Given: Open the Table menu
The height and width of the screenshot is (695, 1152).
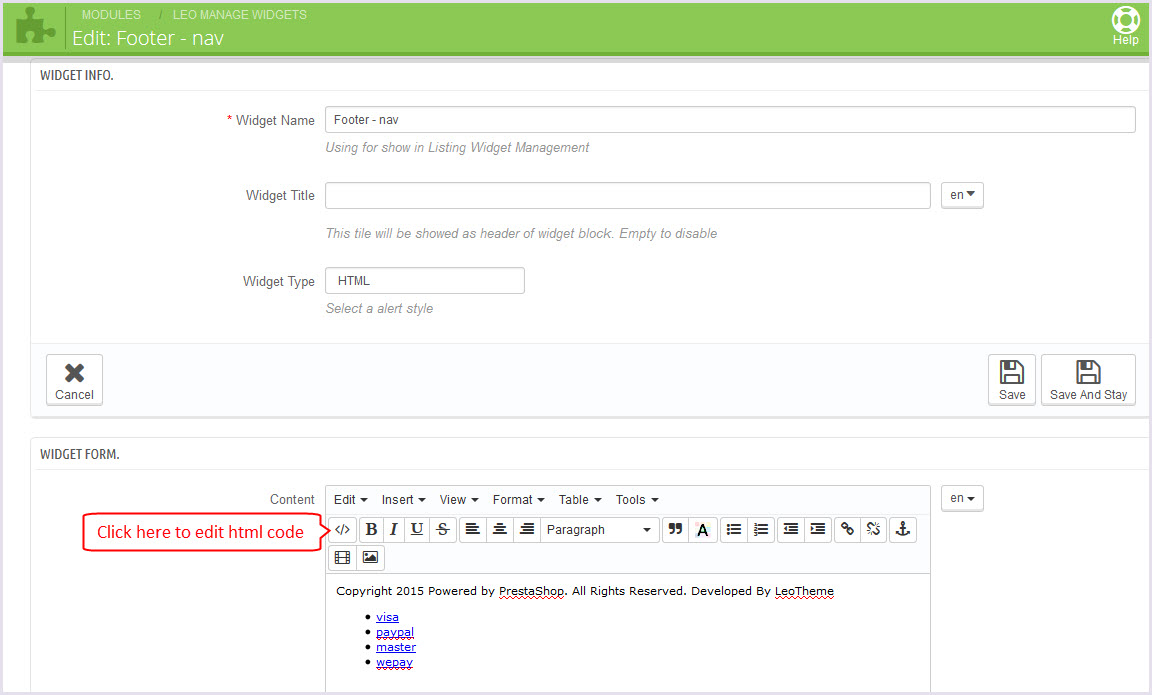Looking at the screenshot, I should tap(579, 500).
